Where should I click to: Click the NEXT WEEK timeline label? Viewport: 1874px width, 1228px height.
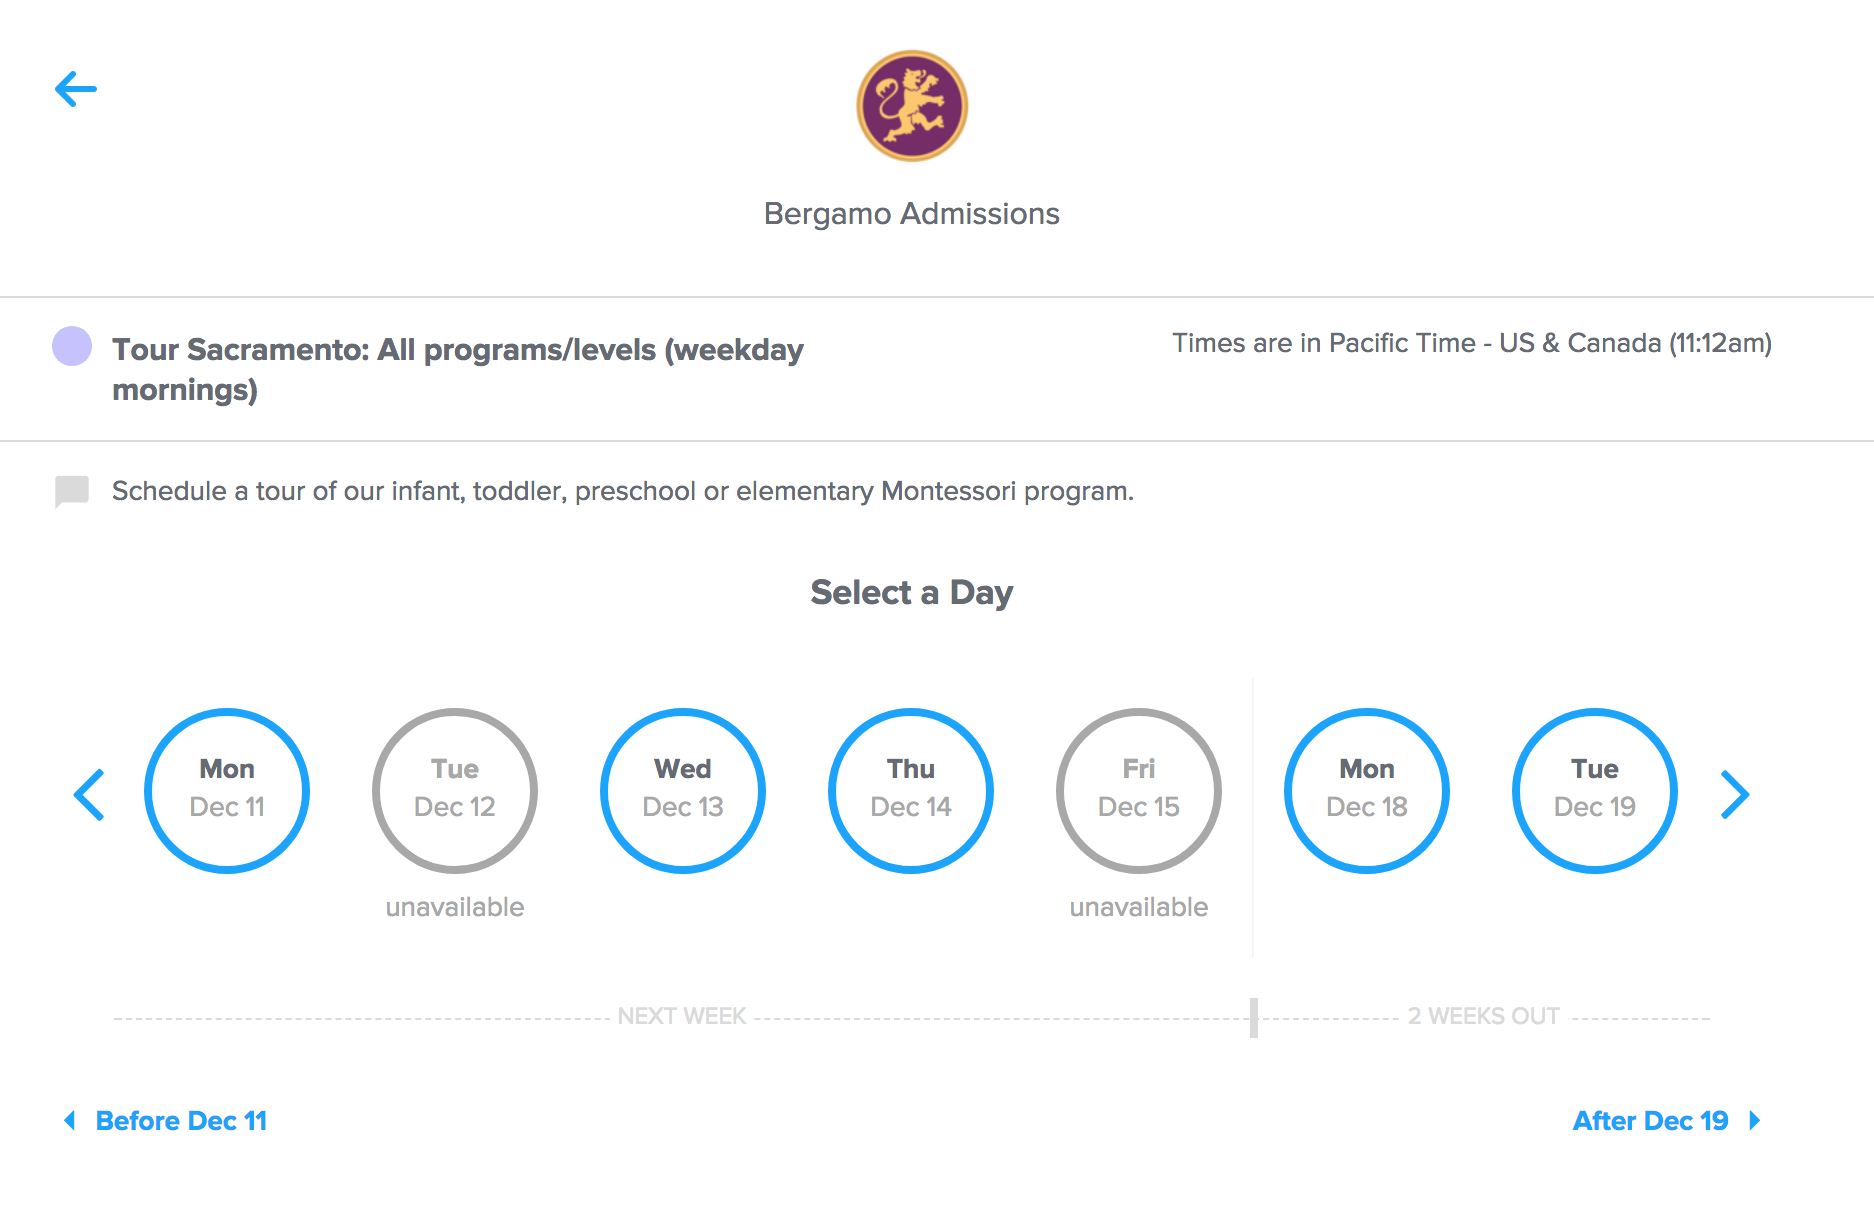click(682, 1016)
